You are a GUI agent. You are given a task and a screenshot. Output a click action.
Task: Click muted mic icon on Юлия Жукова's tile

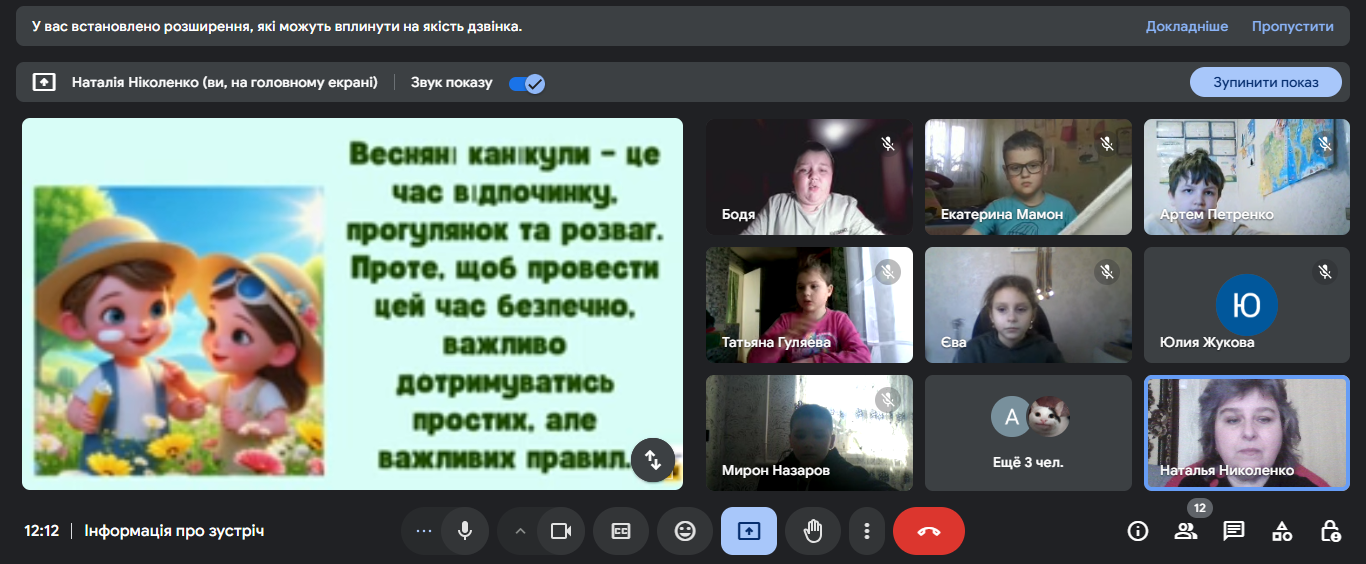(1326, 272)
